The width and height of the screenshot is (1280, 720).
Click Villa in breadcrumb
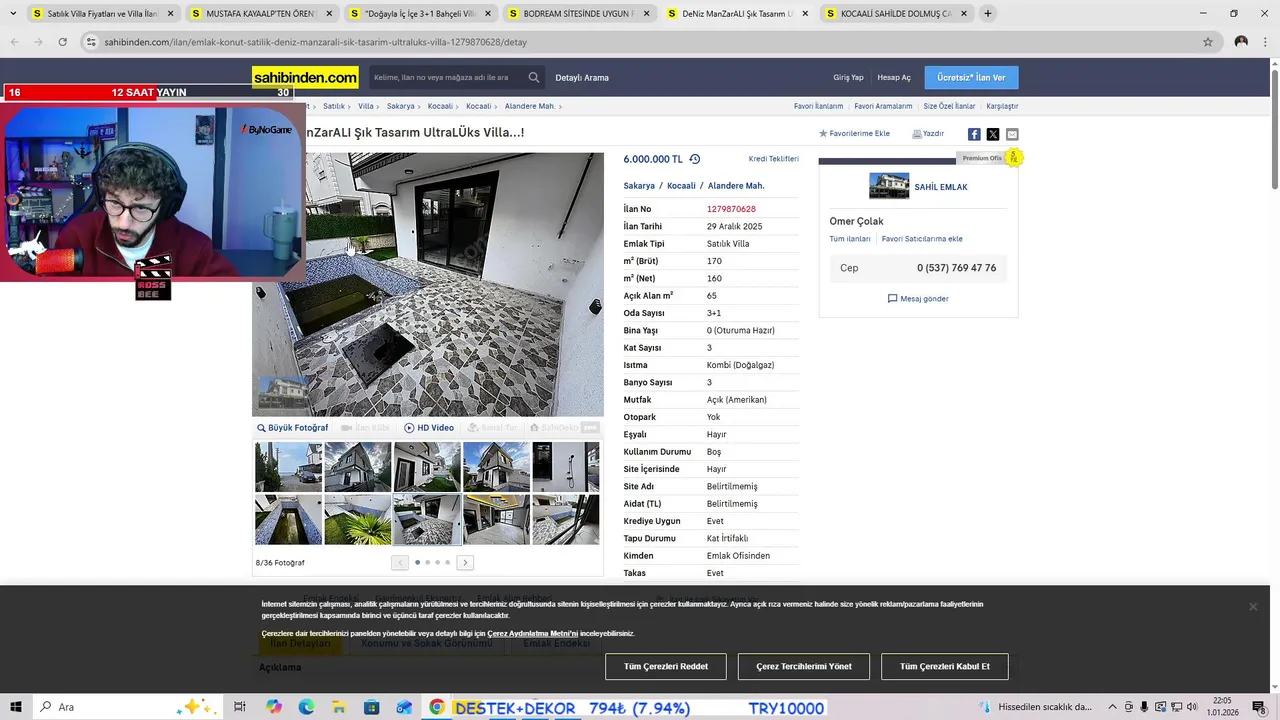[366, 106]
